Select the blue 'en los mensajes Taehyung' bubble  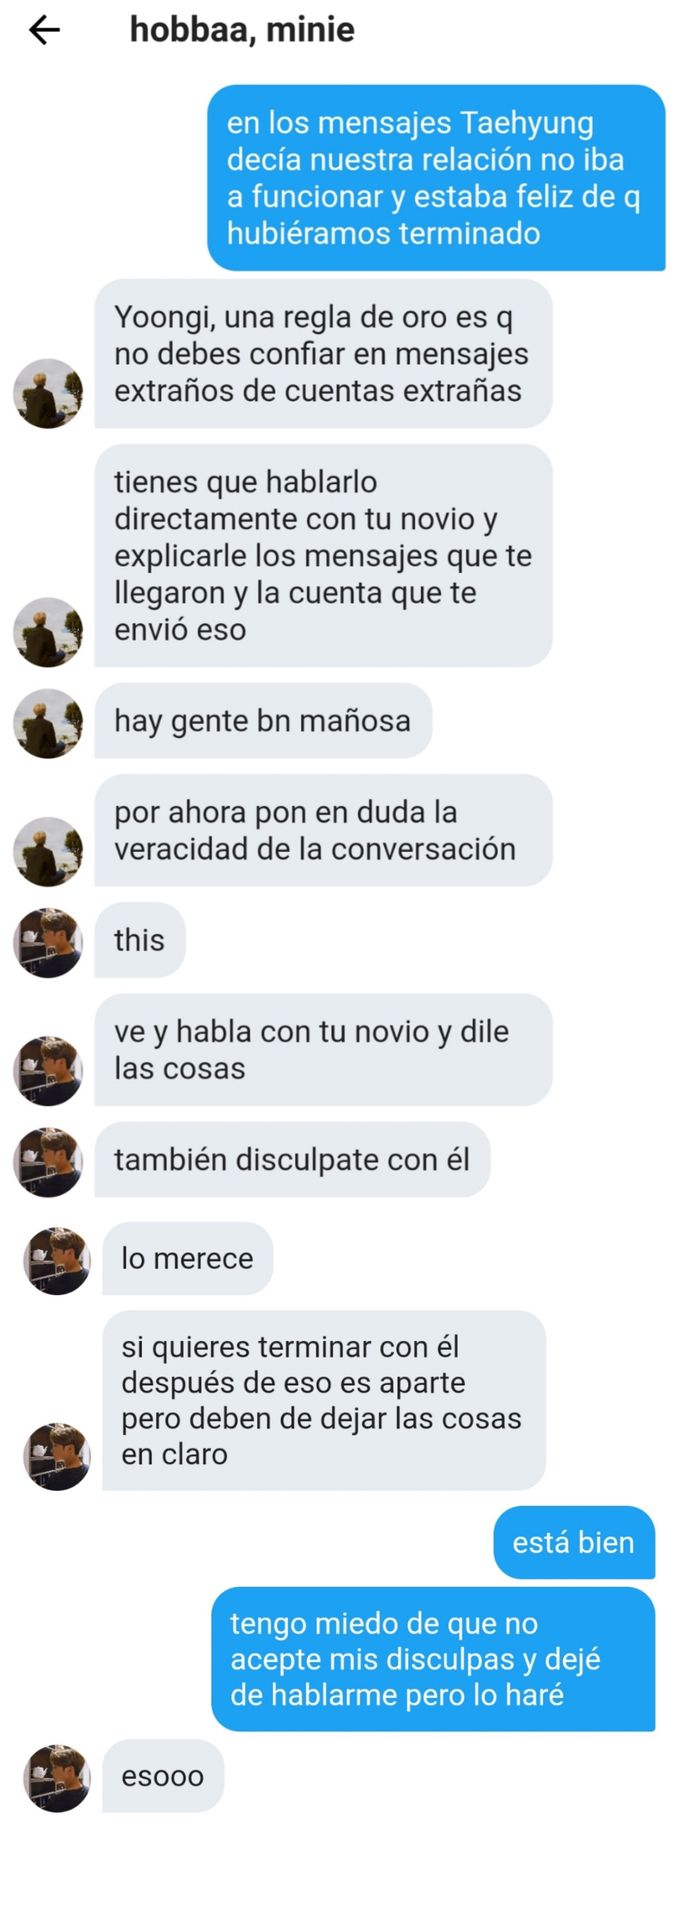pyautogui.click(x=436, y=178)
